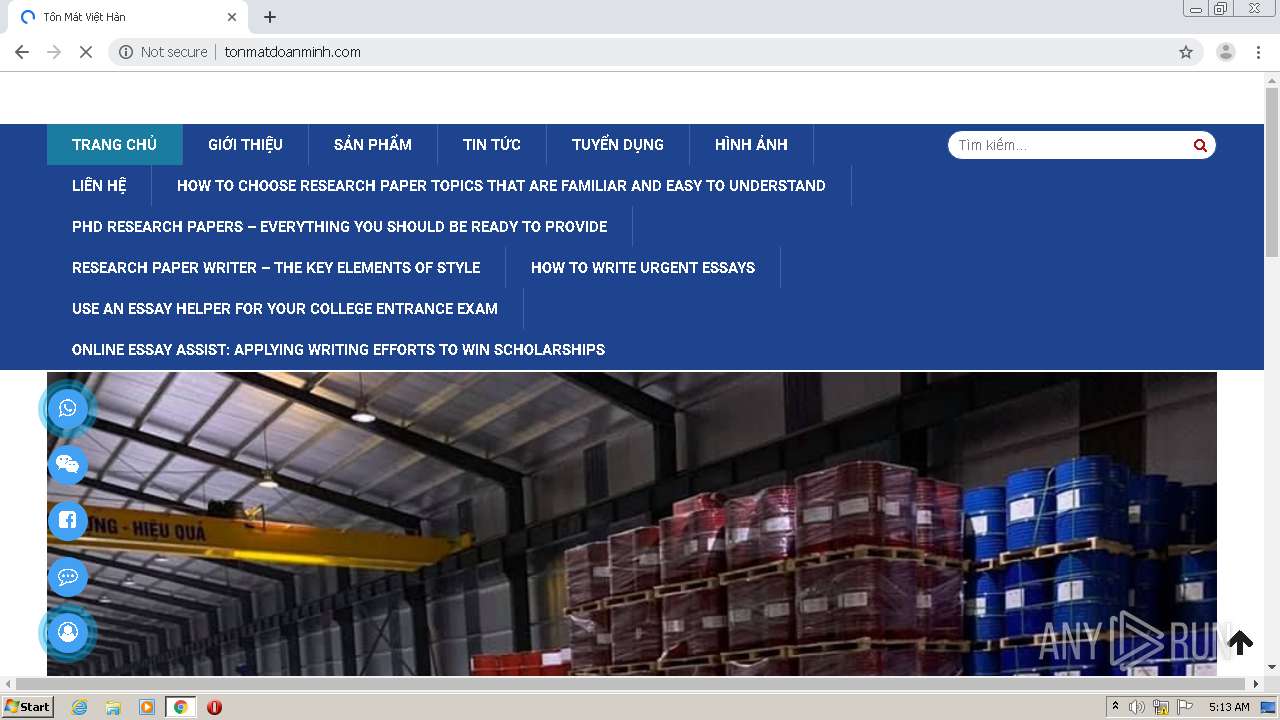1280x720 pixels.
Task: Close the Tôn Mát Việt Hàn tab
Action: pos(232,17)
